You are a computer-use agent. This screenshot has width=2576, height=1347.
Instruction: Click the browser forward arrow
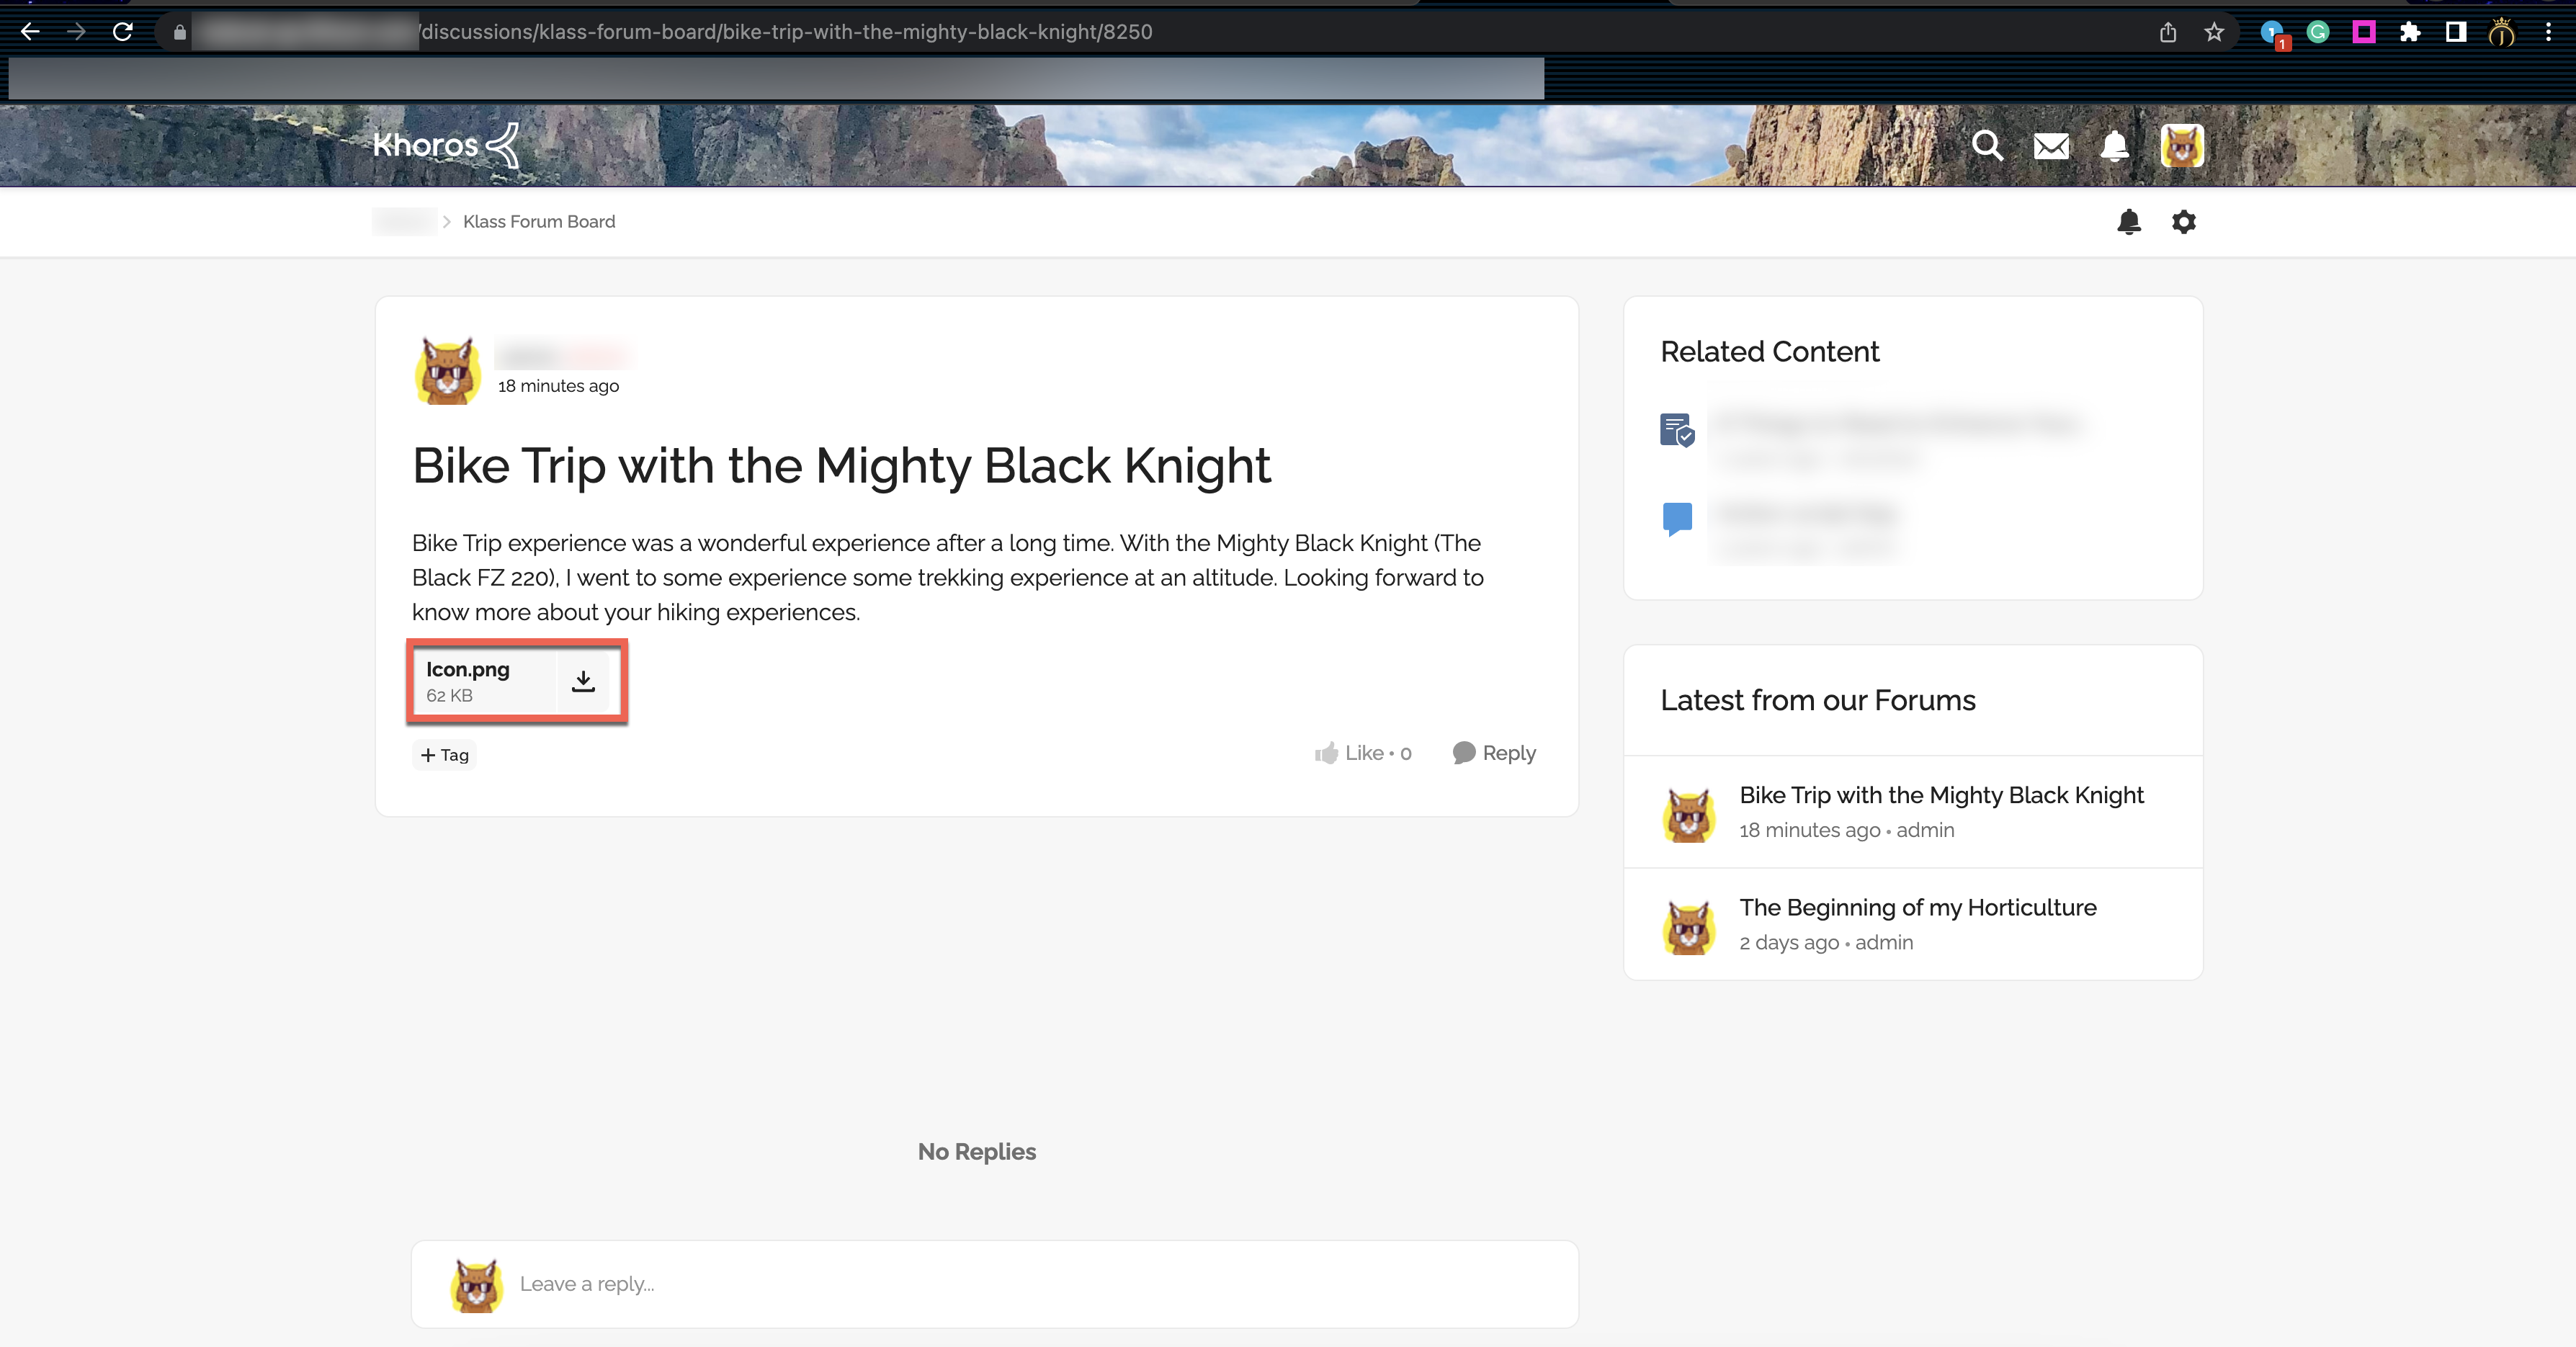pyautogui.click(x=76, y=32)
